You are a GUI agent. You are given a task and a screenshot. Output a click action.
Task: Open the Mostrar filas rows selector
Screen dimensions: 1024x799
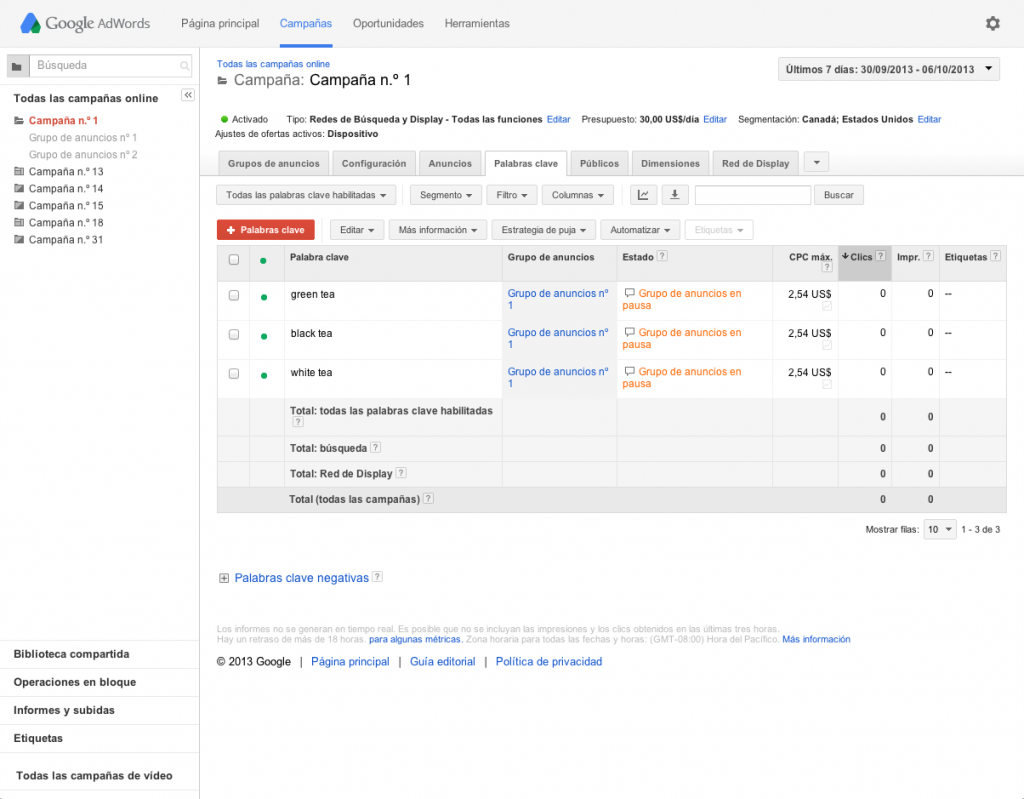pyautogui.click(x=939, y=529)
